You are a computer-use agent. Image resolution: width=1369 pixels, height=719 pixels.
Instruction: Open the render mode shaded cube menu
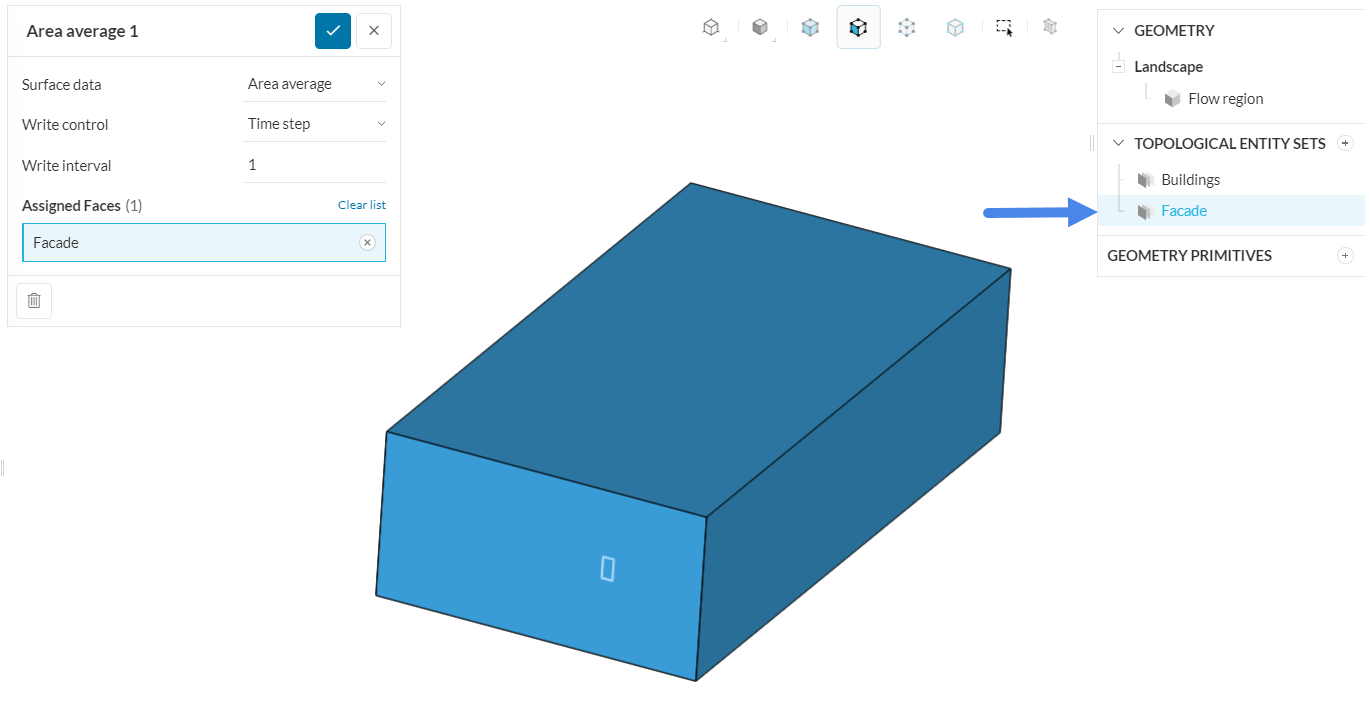coord(761,28)
